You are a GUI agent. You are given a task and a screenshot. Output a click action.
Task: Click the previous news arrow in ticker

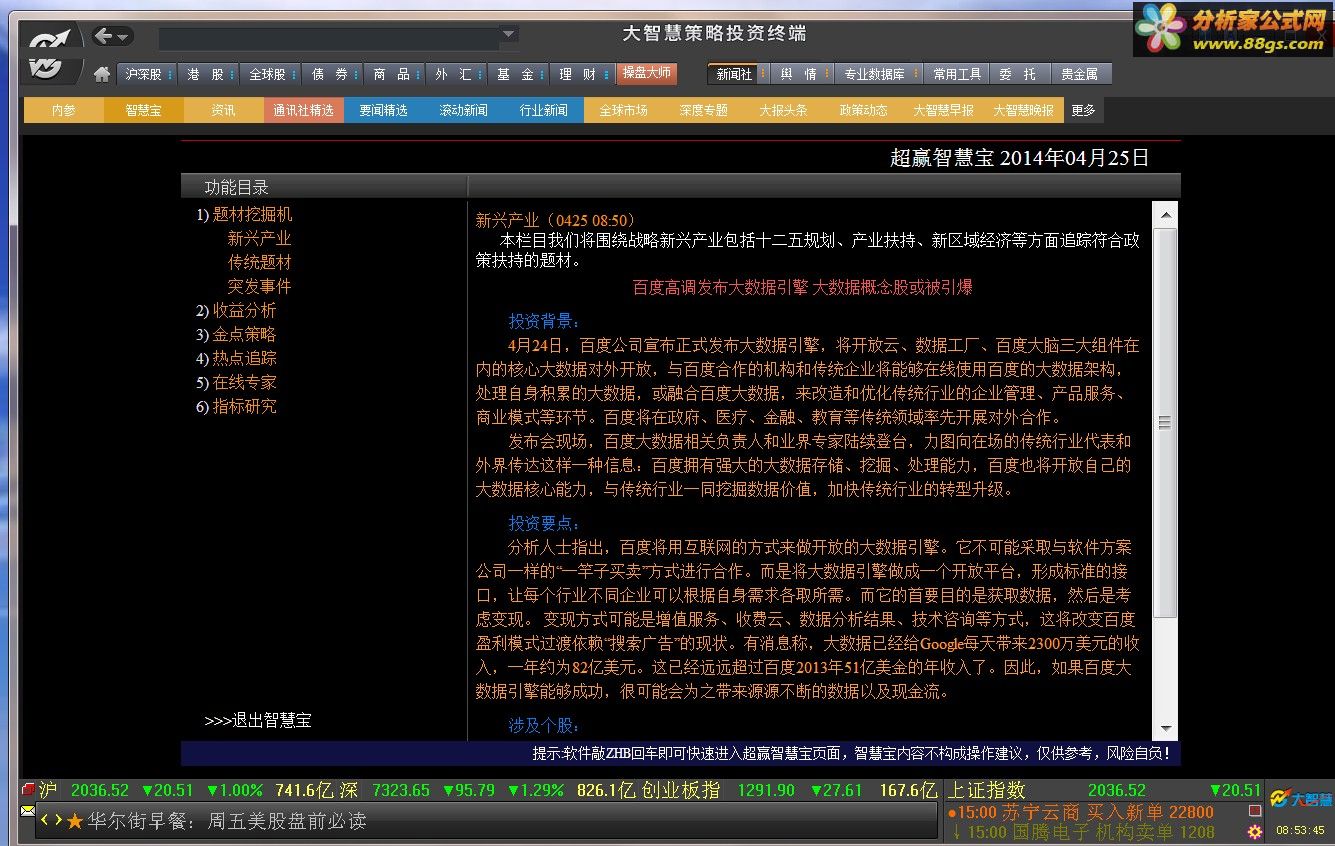point(45,821)
